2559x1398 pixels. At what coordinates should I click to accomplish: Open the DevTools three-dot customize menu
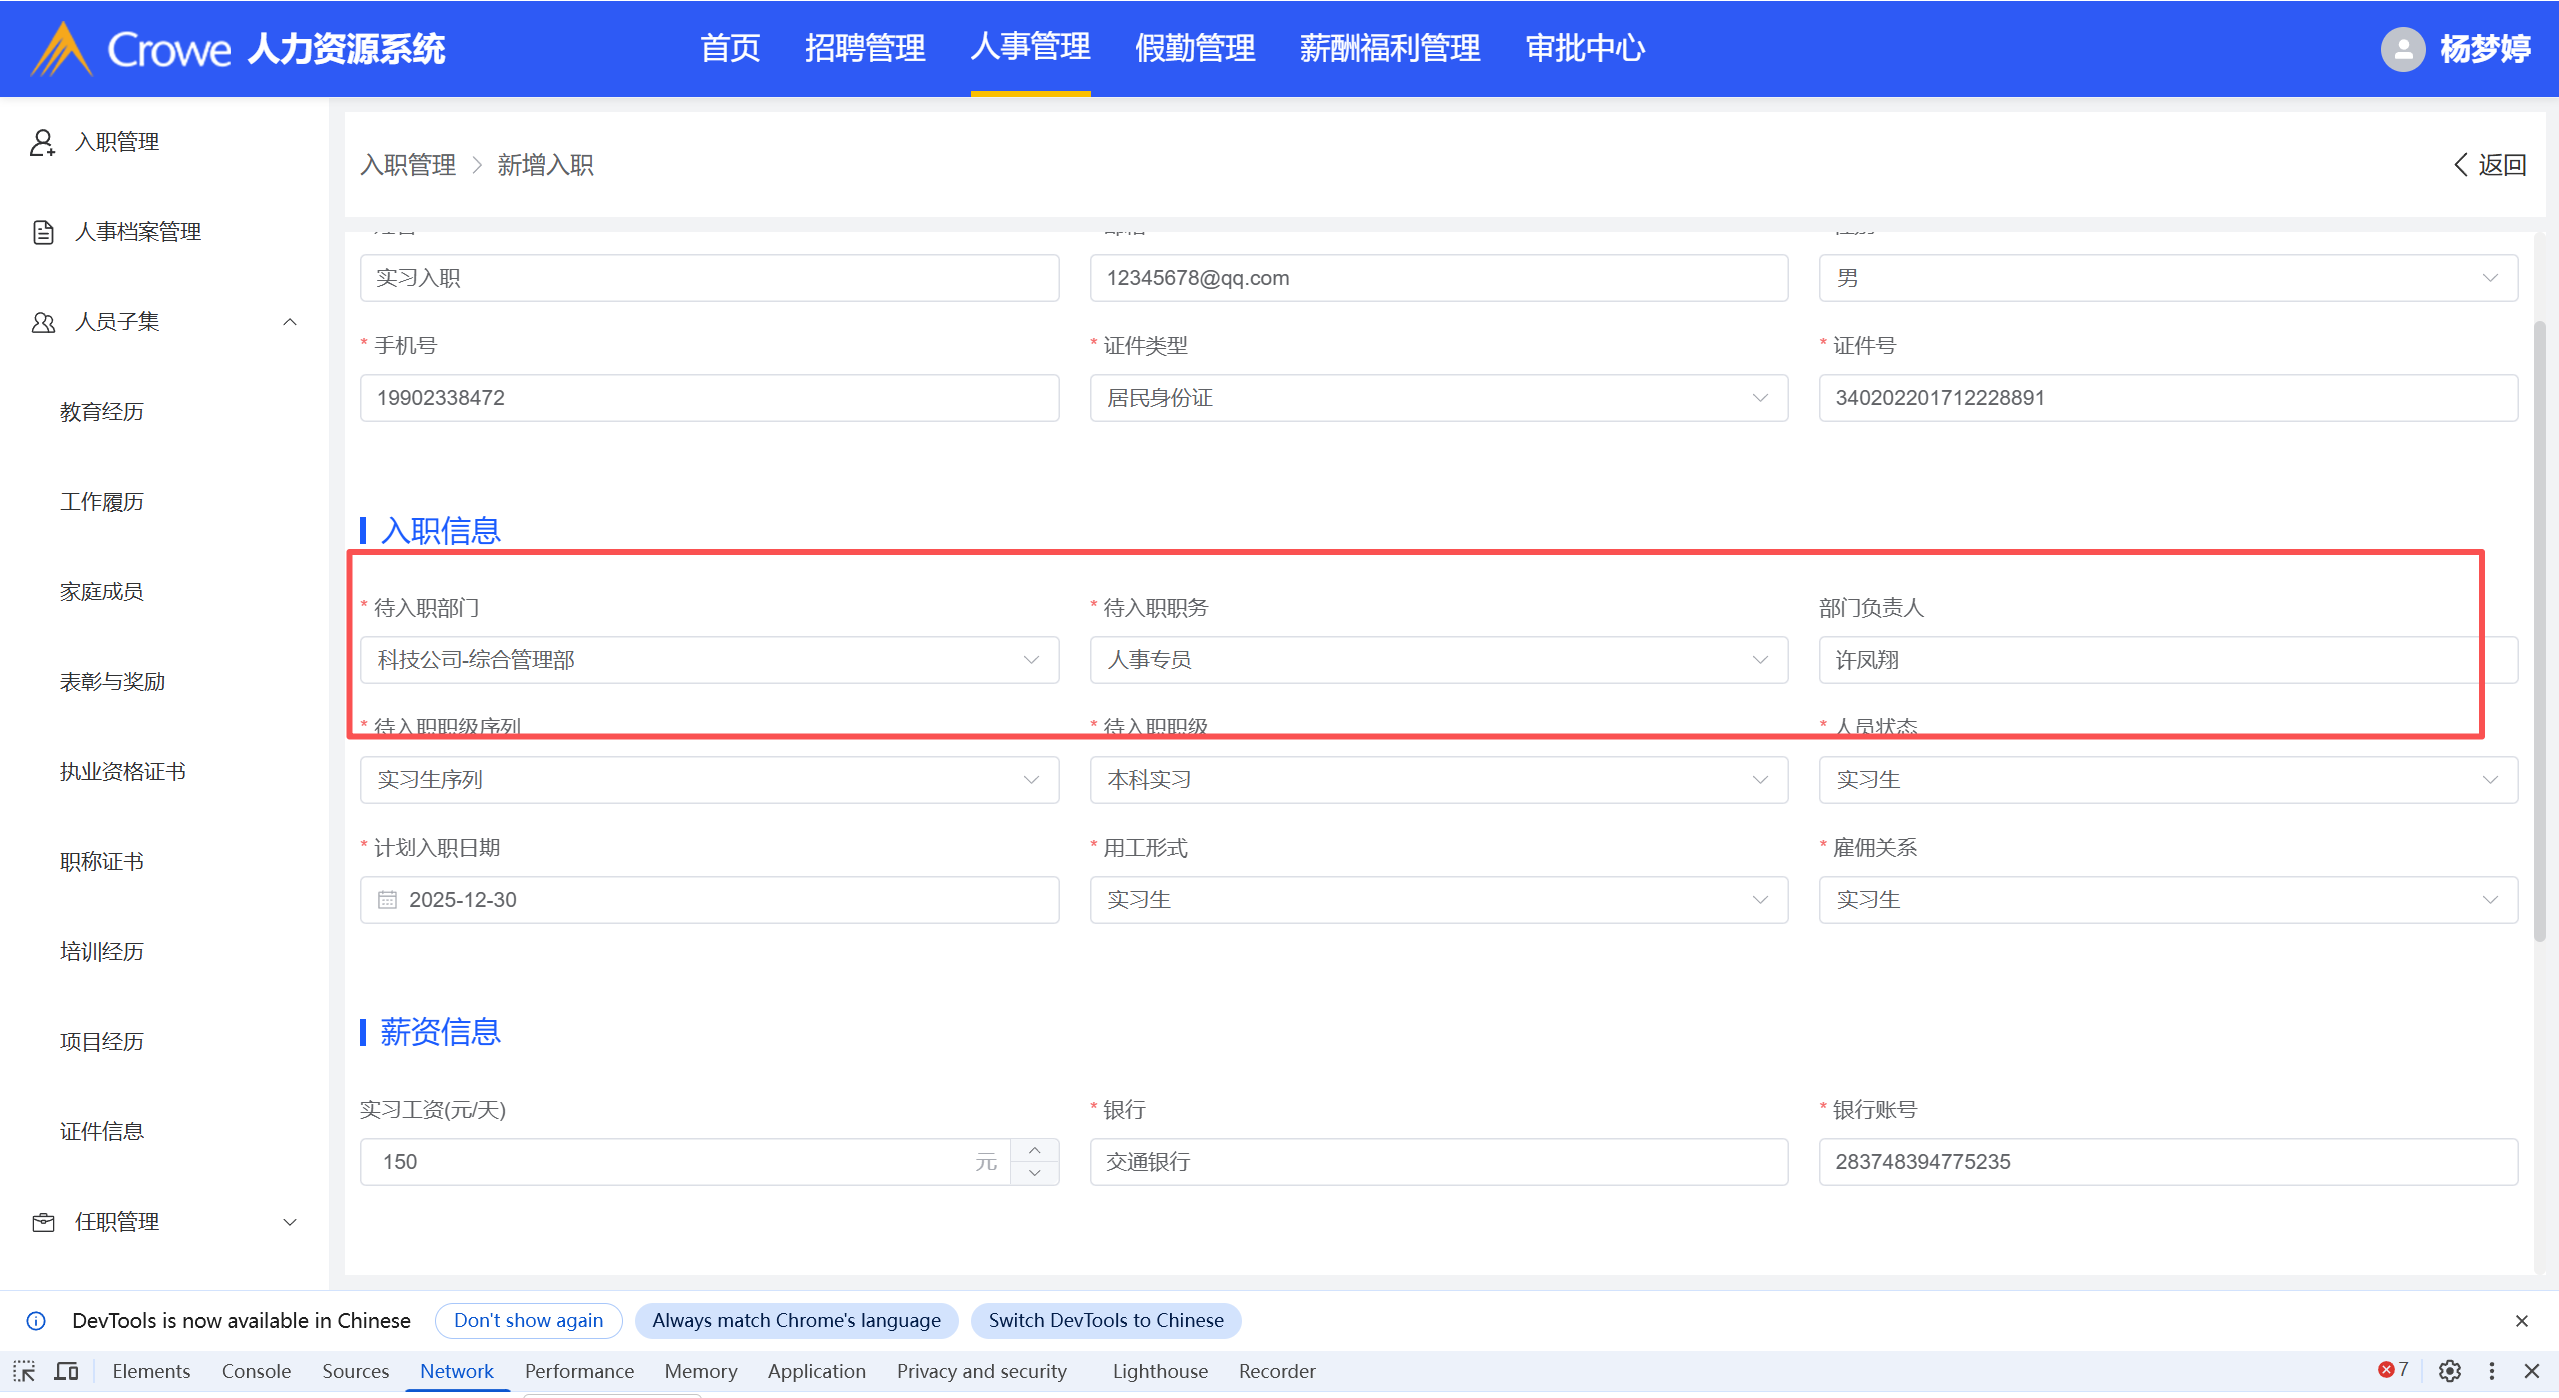2492,1371
